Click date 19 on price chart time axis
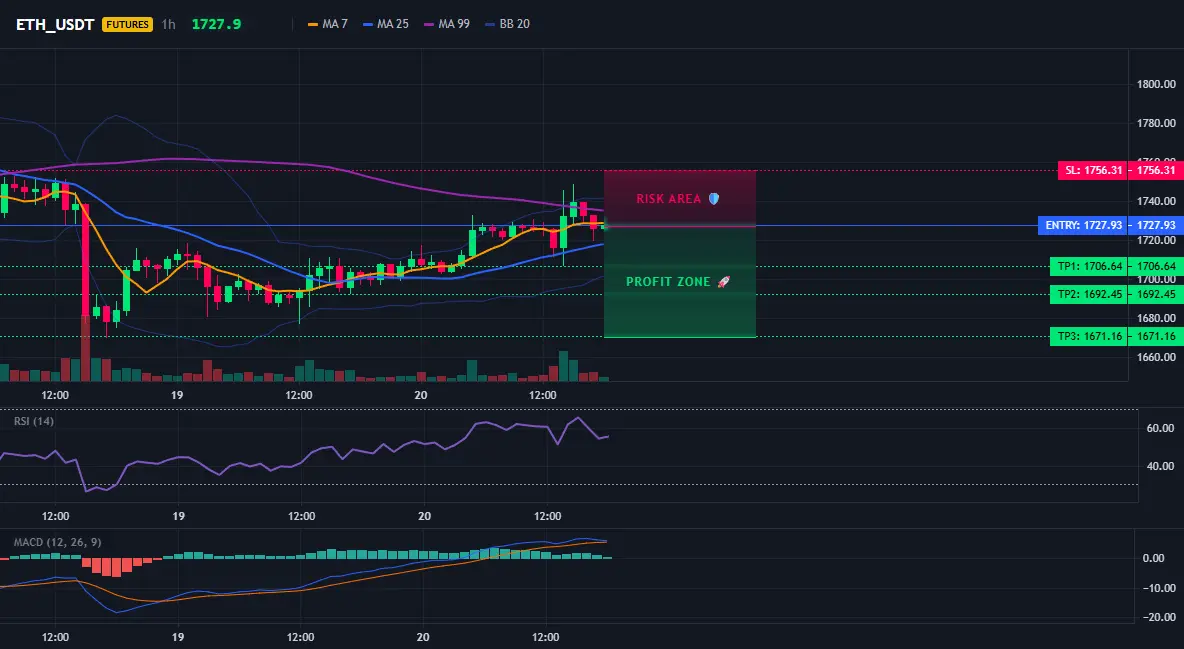The width and height of the screenshot is (1184, 649). coord(177,395)
